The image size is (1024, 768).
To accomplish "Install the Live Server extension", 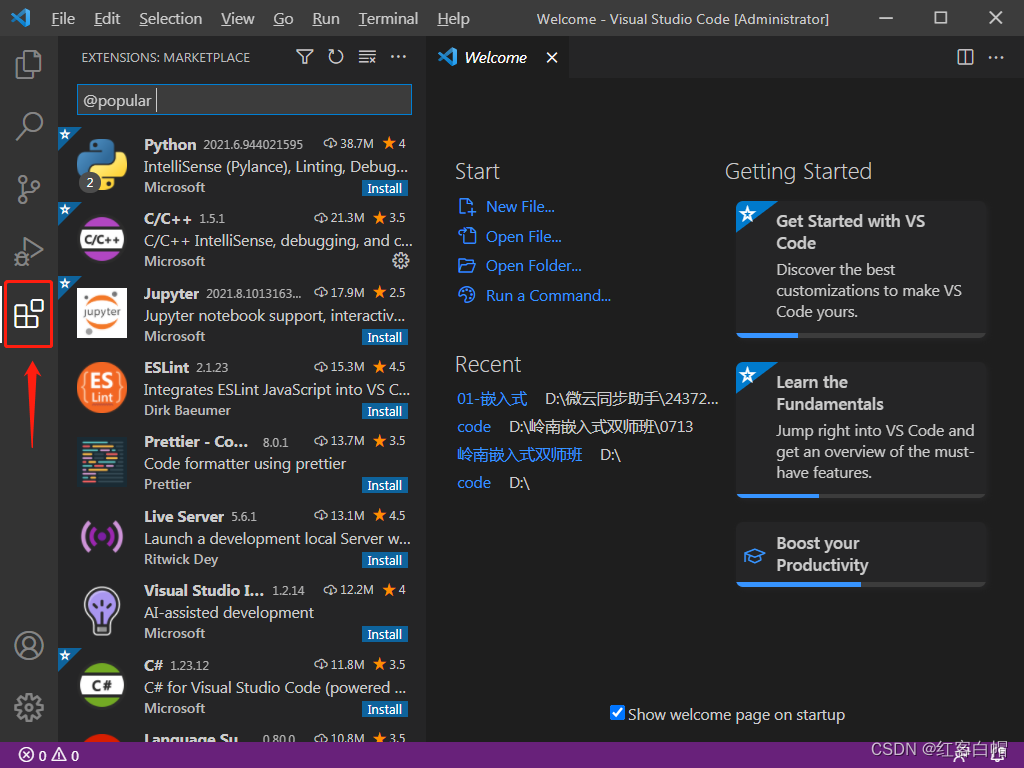I will [385, 561].
